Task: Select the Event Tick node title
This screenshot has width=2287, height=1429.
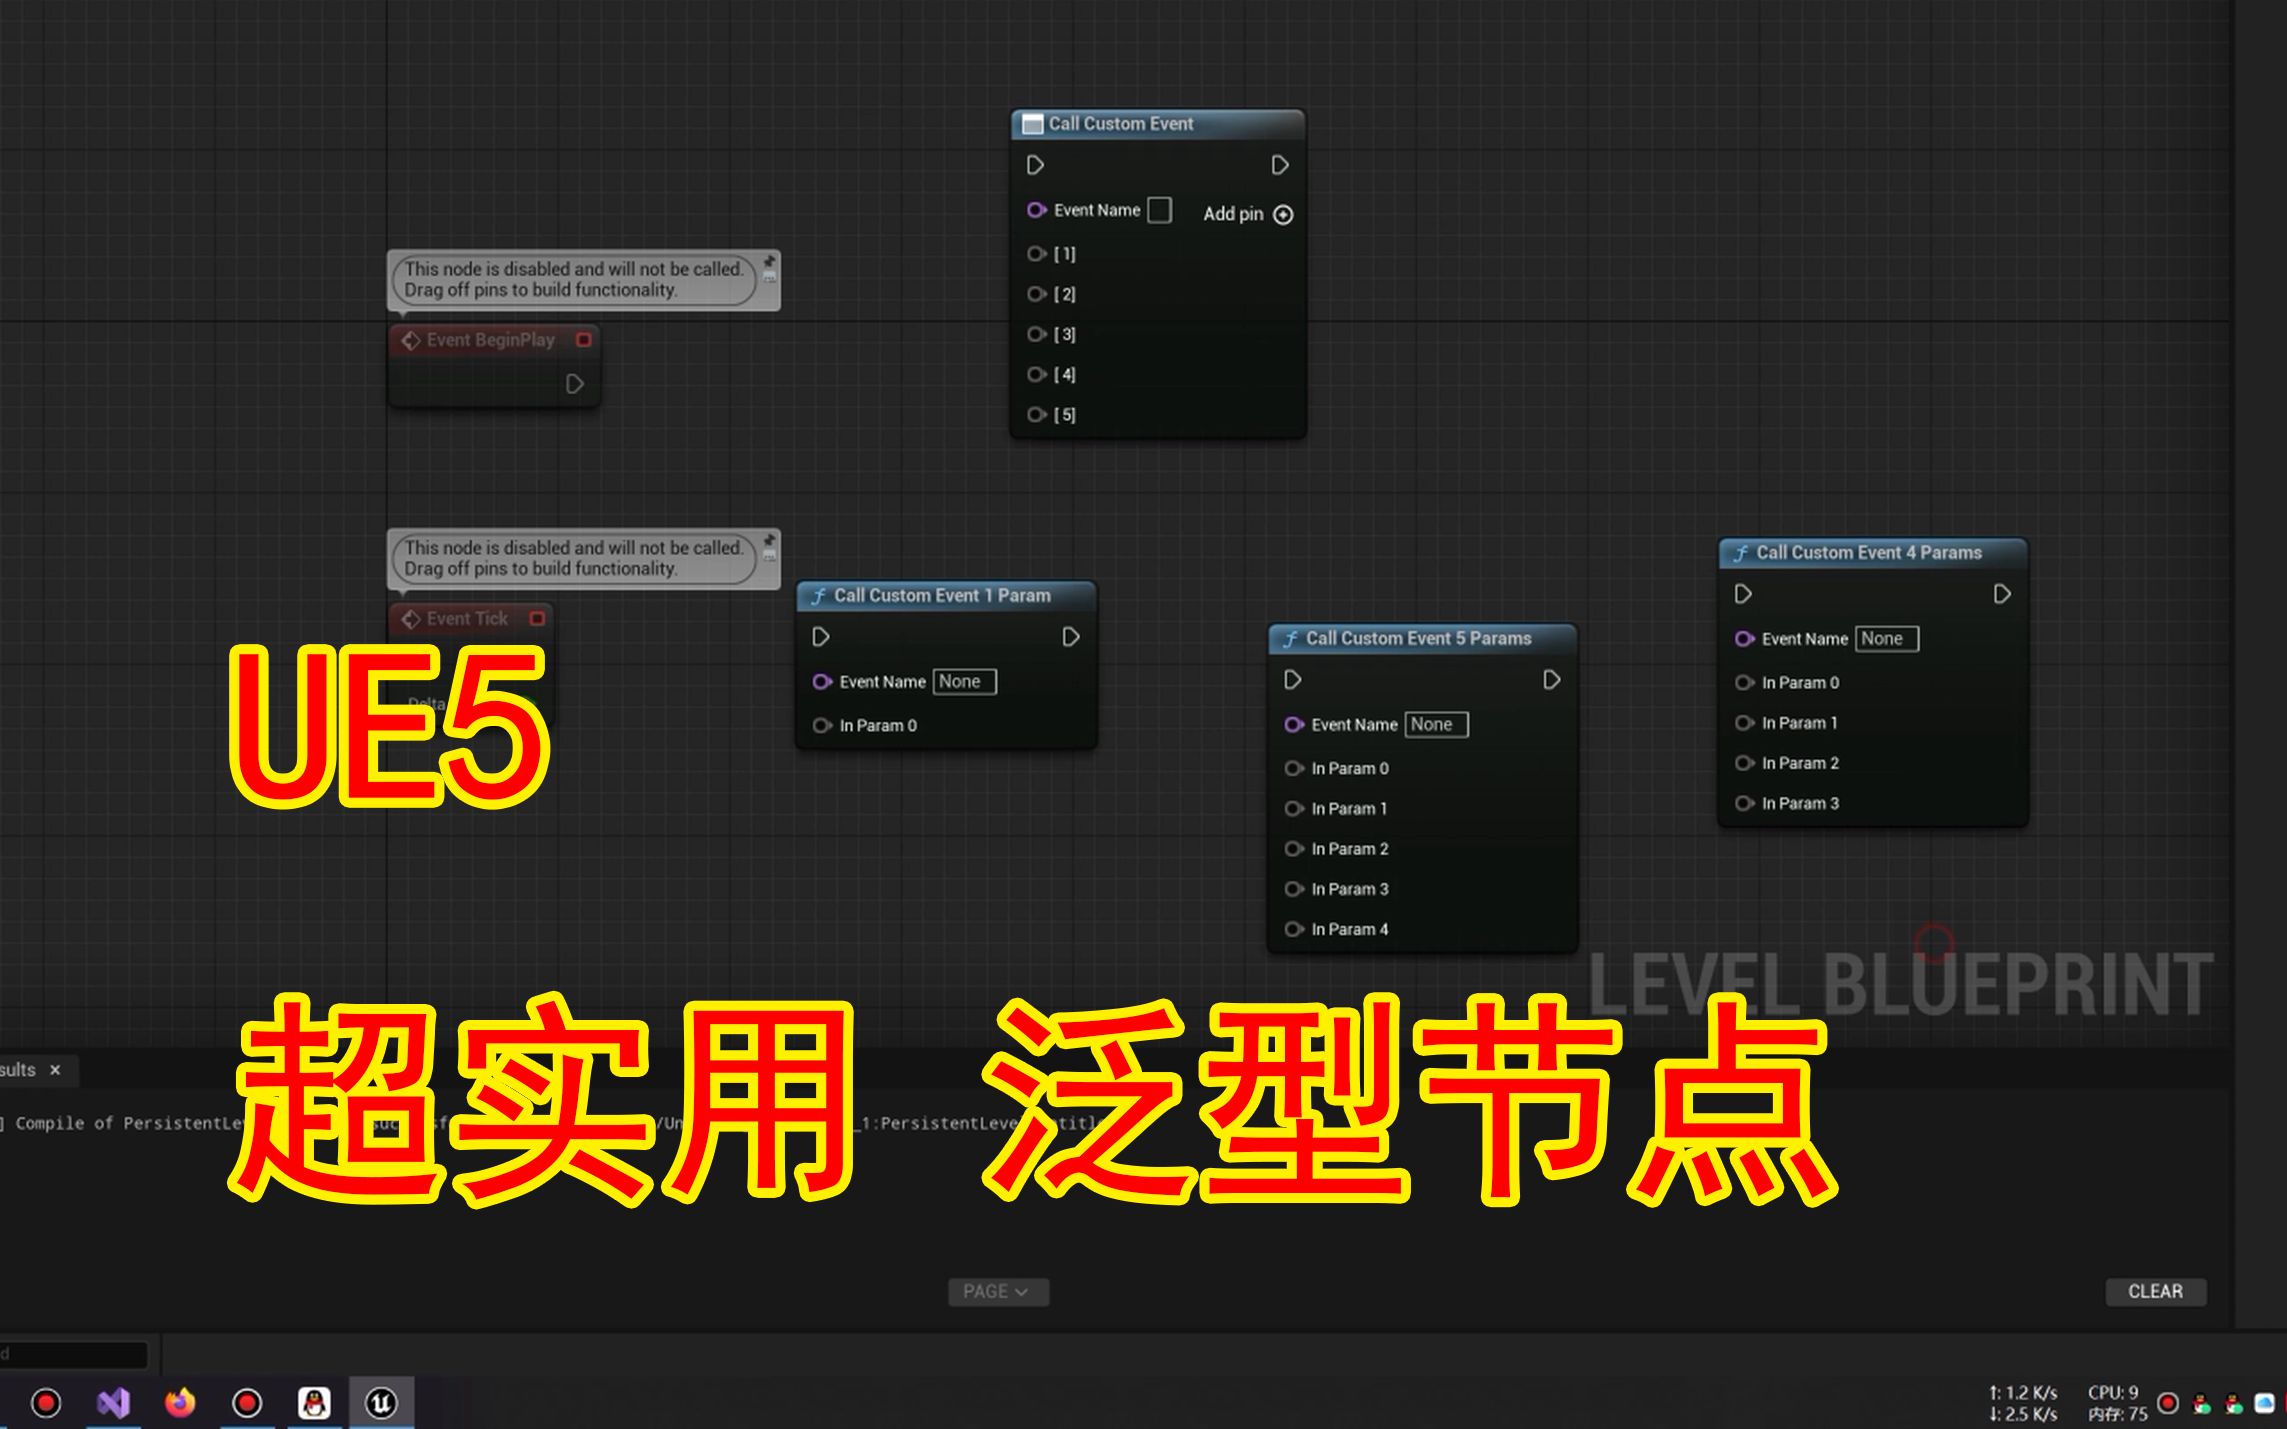Action: (467, 619)
